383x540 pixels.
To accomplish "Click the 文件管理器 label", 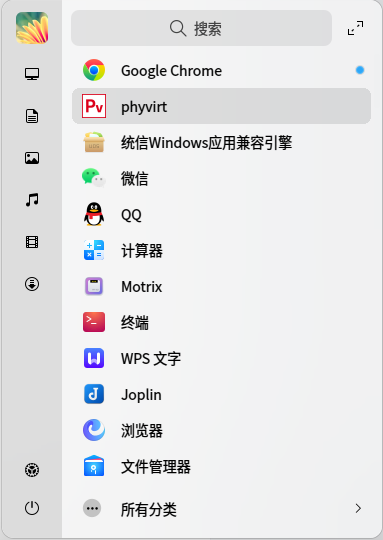I will coord(156,467).
